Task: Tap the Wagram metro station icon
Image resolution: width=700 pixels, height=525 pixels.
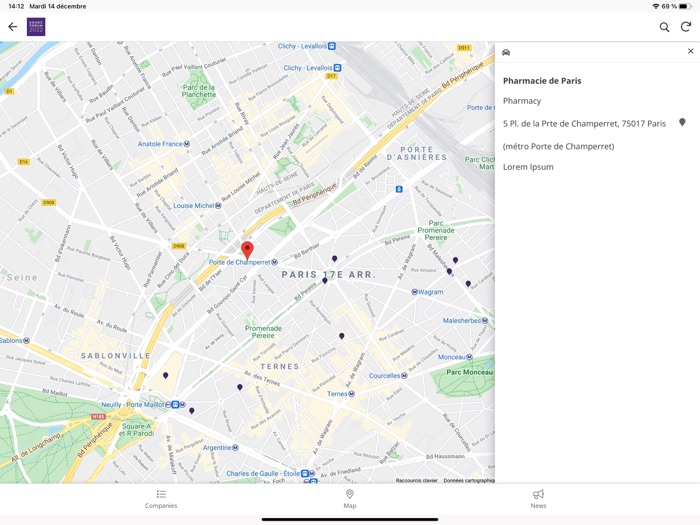Action: pos(414,292)
